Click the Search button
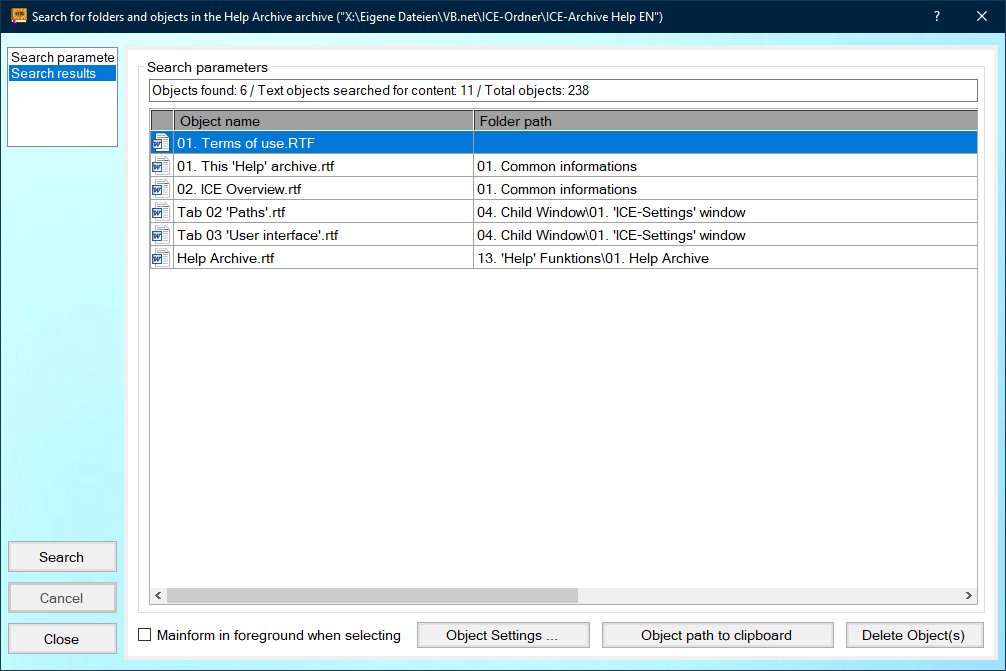The height and width of the screenshot is (671, 1006). click(62, 557)
